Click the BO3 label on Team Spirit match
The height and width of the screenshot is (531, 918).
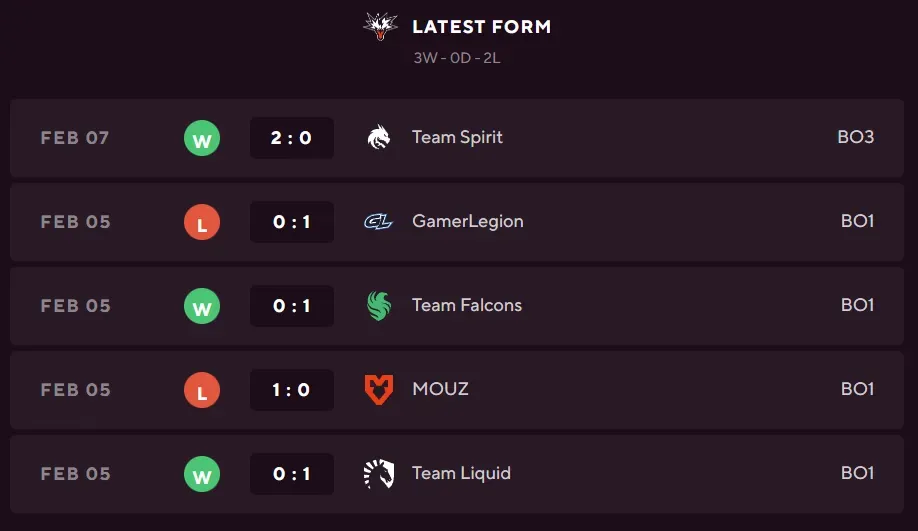tap(855, 137)
